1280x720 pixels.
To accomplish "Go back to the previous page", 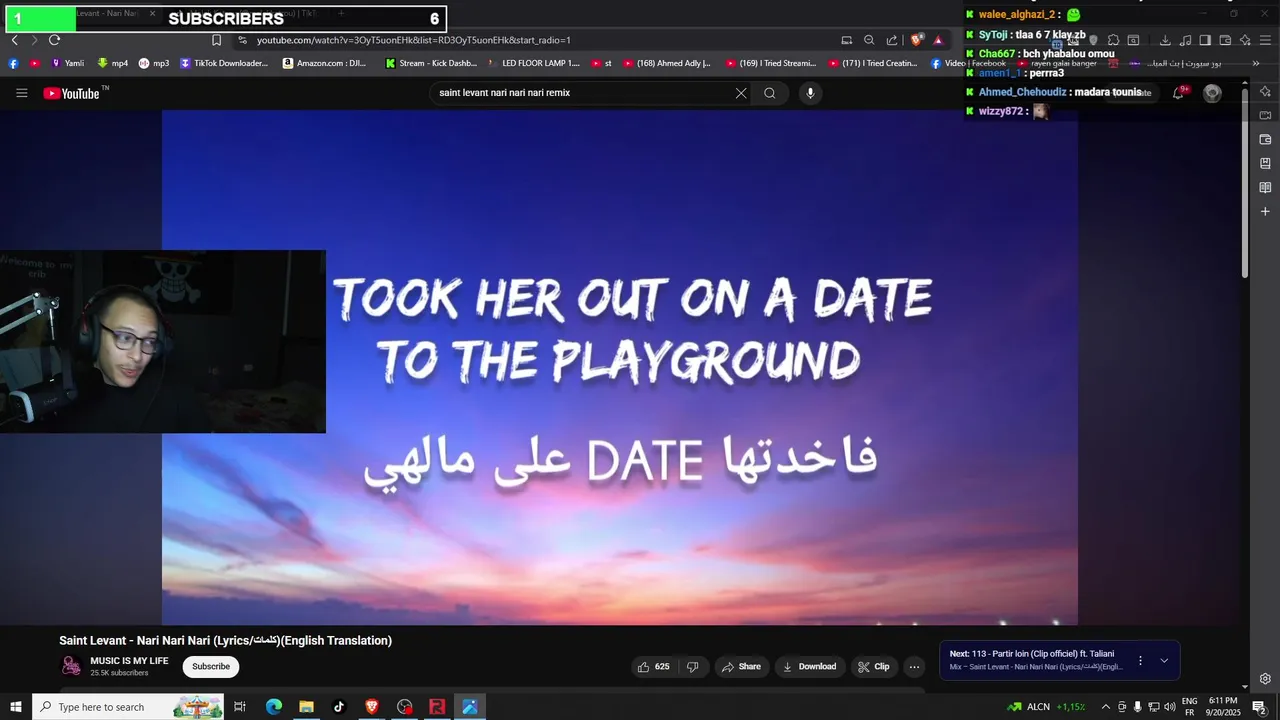I will pyautogui.click(x=14, y=40).
